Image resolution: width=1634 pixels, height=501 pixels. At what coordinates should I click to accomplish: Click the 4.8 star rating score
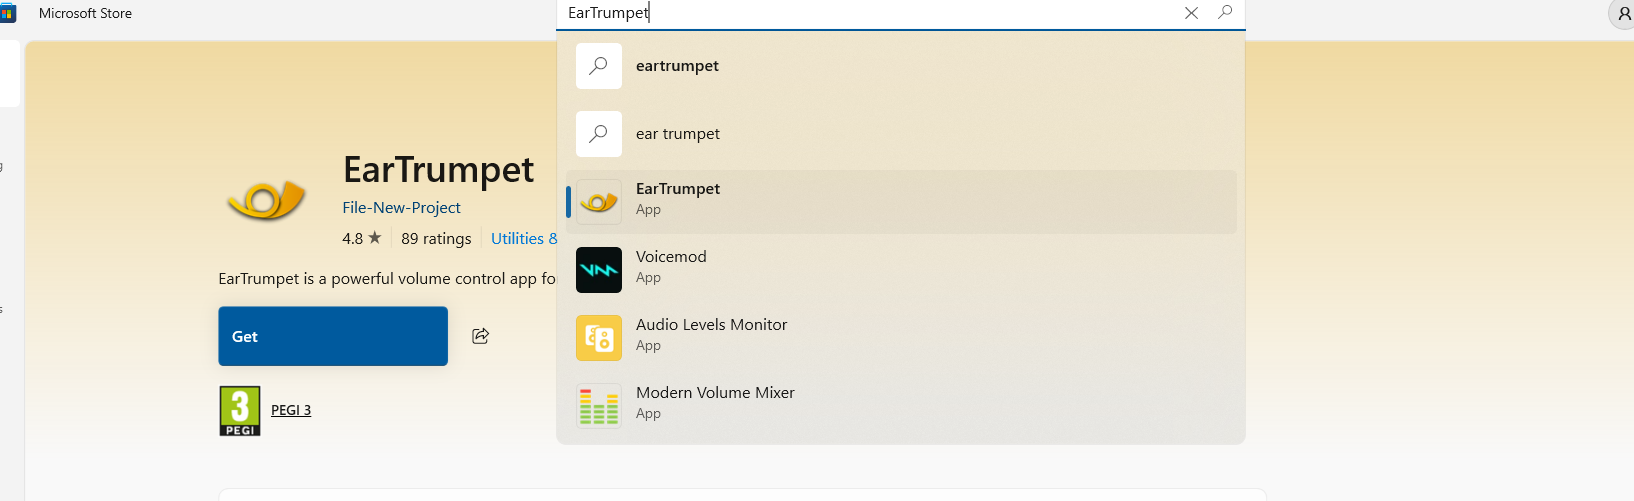pos(361,239)
